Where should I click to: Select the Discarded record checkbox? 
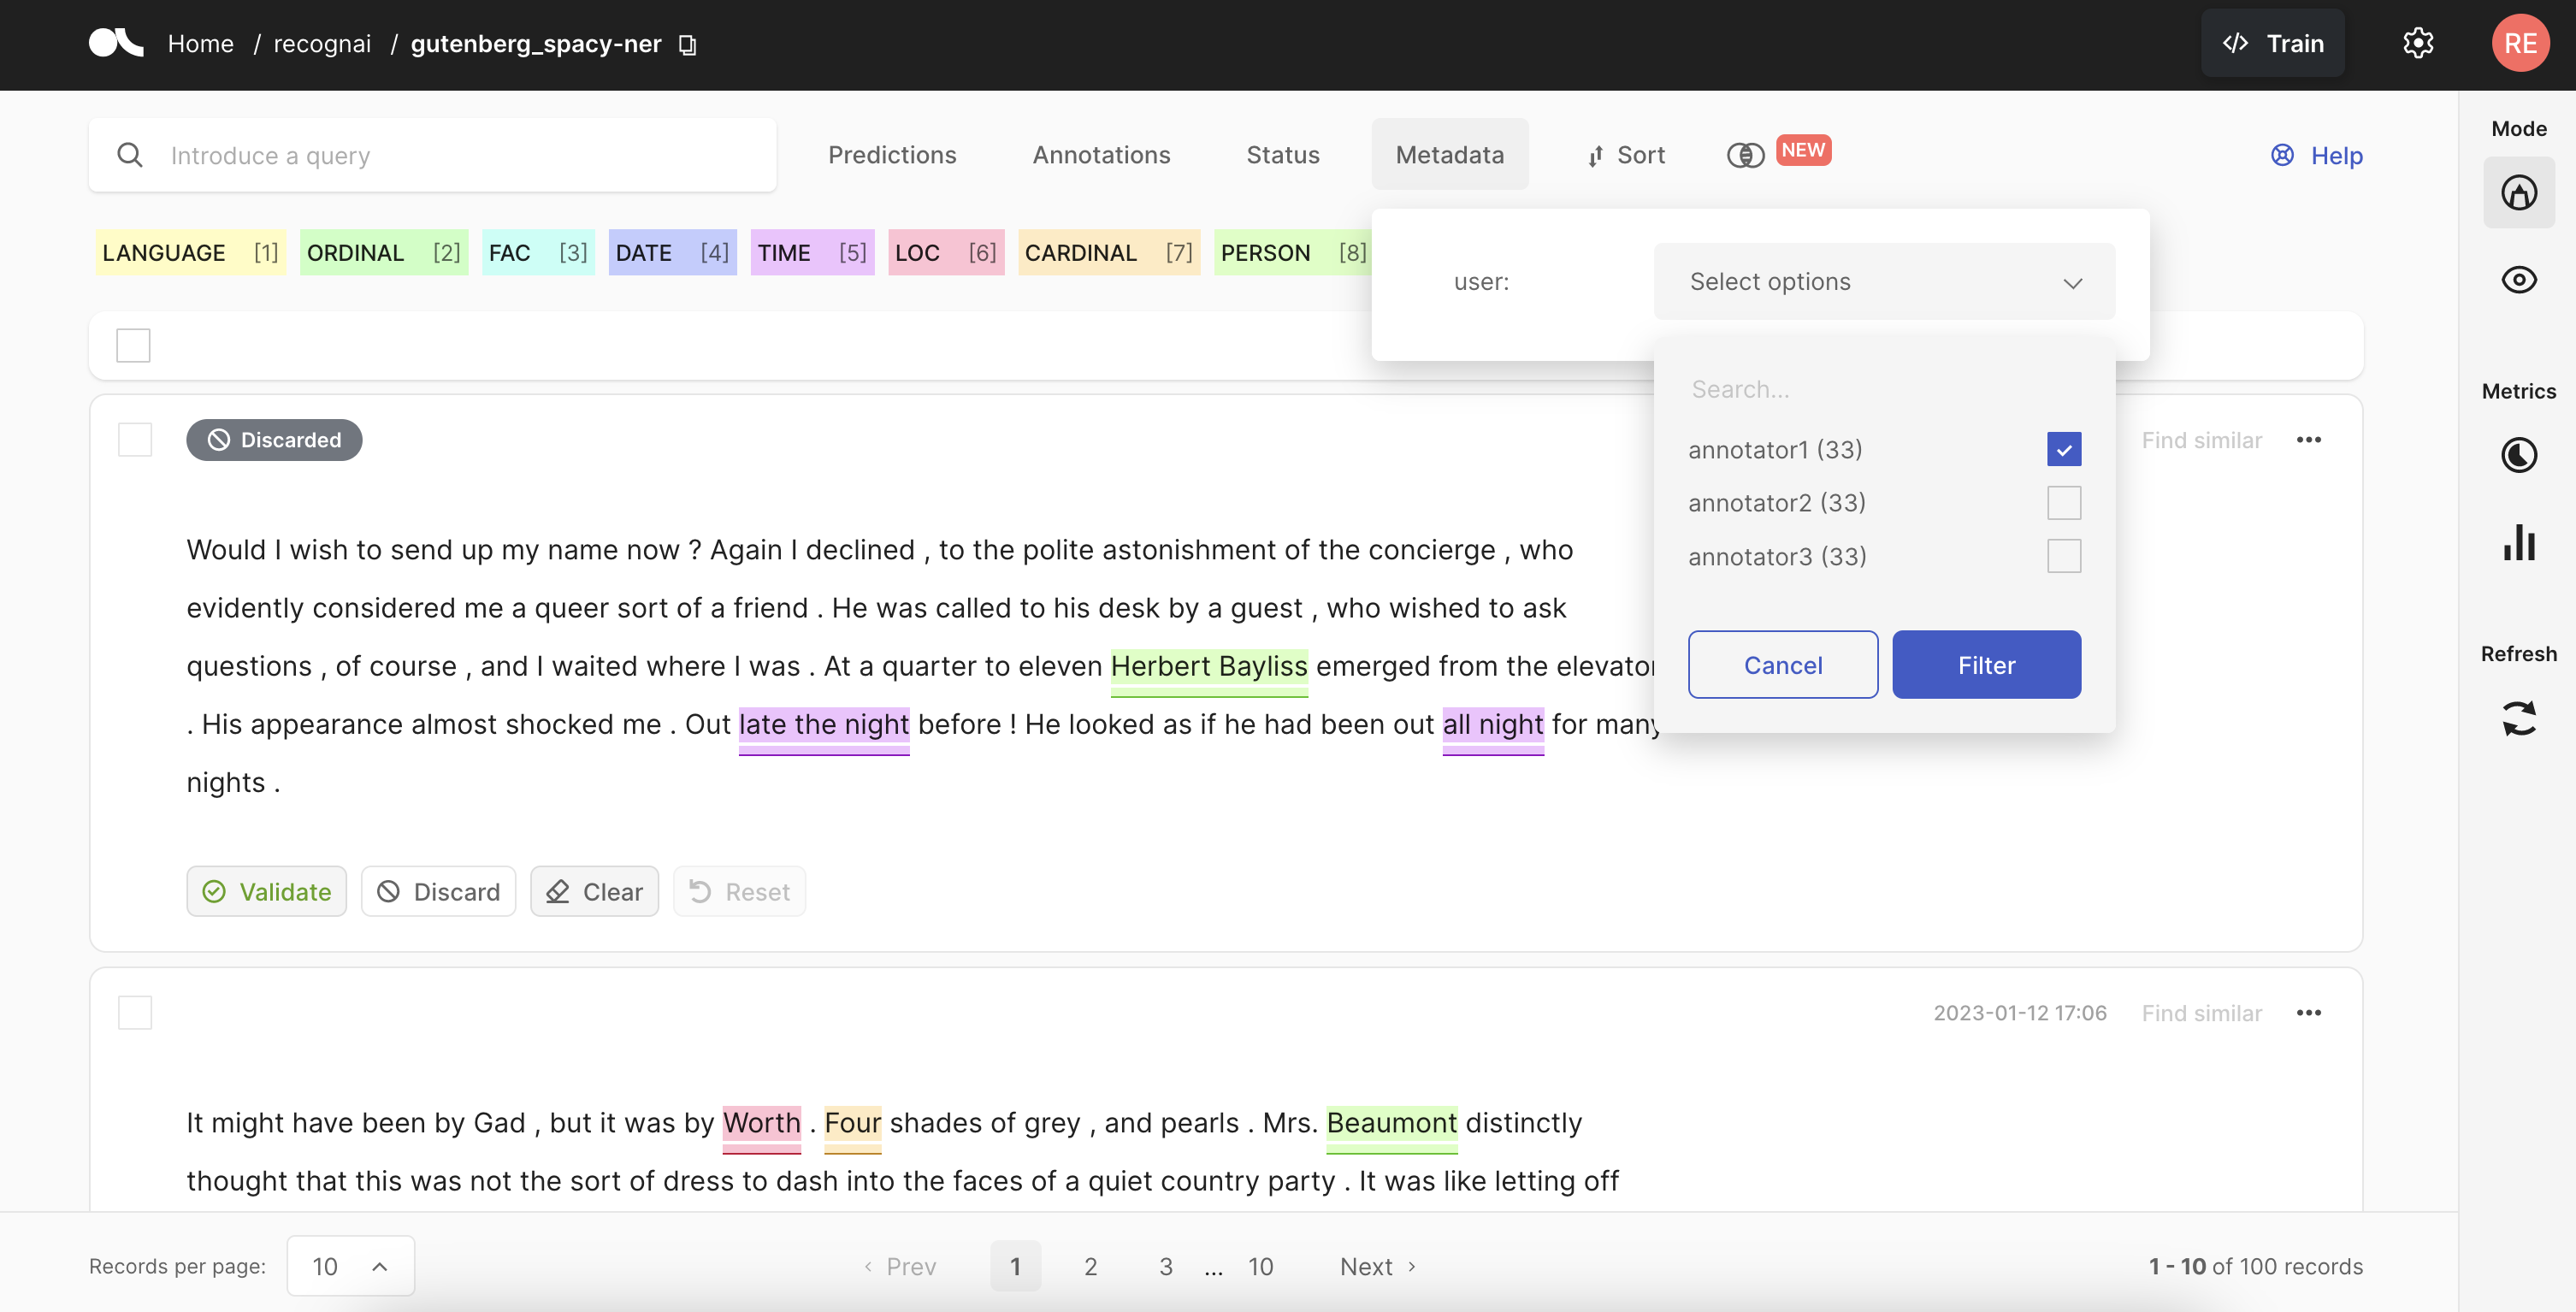tap(135, 439)
